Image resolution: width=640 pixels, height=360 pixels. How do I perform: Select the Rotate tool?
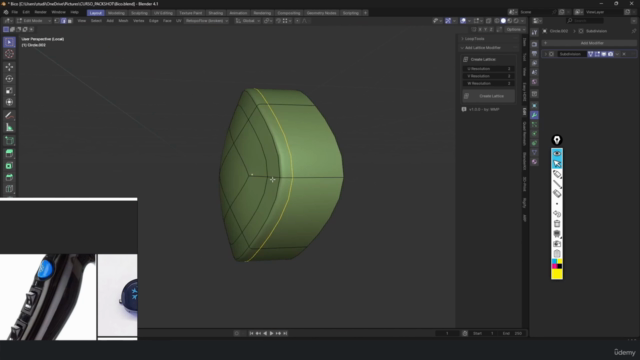point(9,78)
